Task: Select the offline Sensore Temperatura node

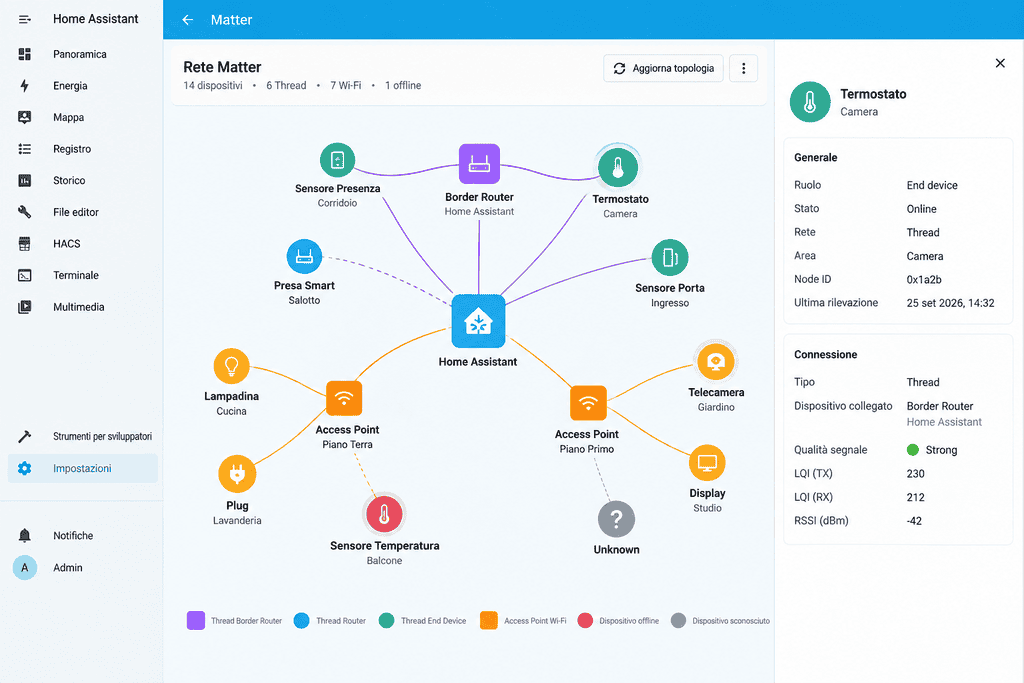Action: click(384, 515)
